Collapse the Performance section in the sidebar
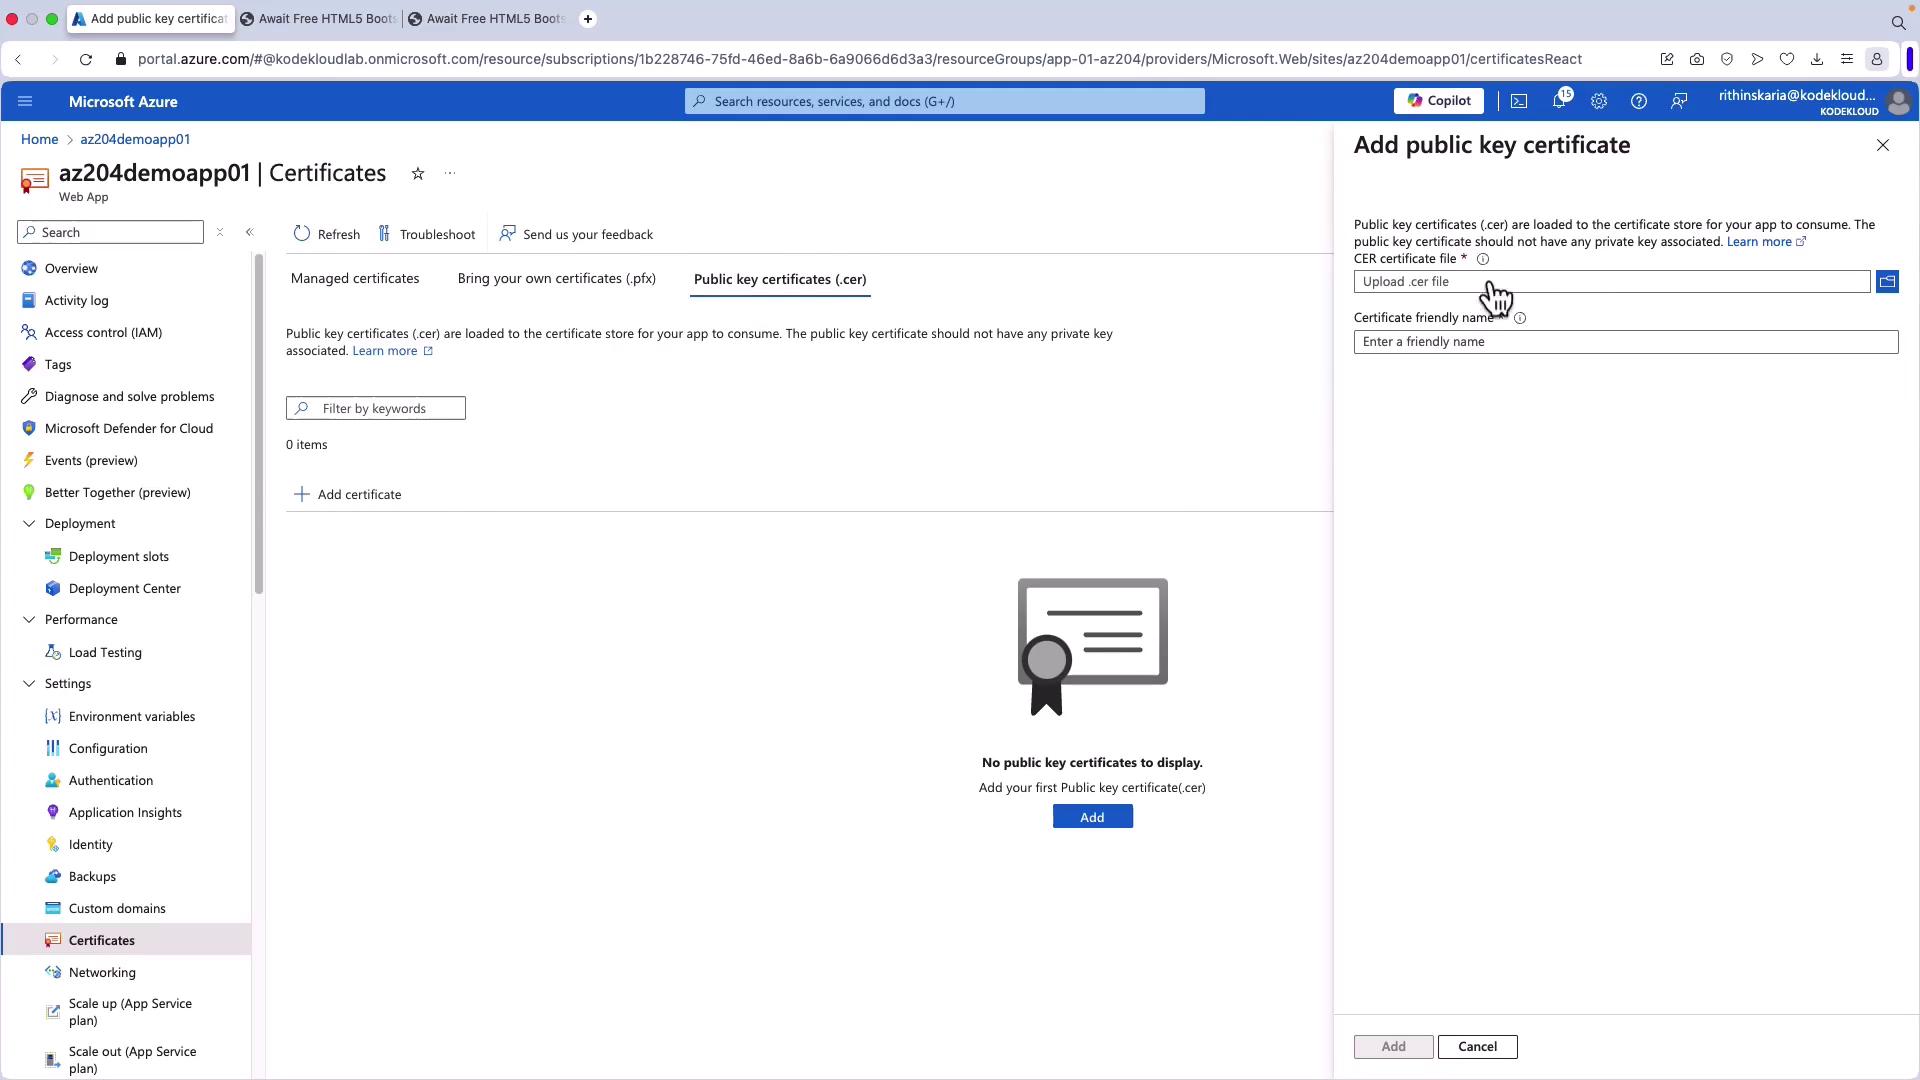Image resolution: width=1920 pixels, height=1080 pixels. (x=29, y=620)
